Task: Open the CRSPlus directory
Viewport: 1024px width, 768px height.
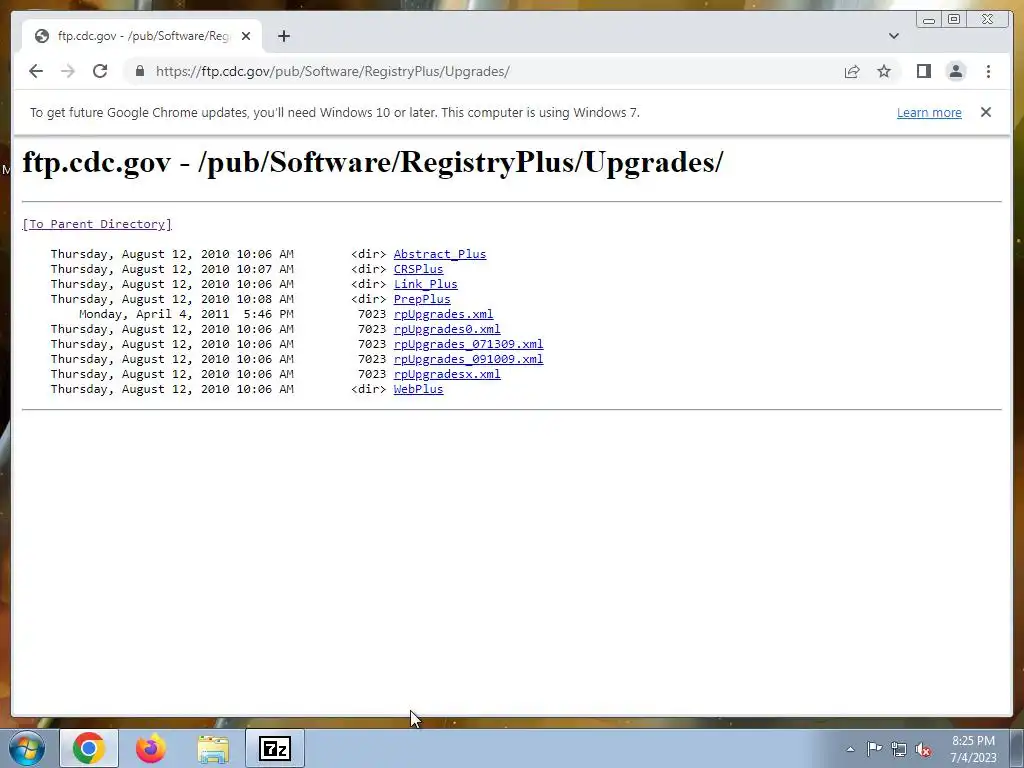Action: (418, 269)
